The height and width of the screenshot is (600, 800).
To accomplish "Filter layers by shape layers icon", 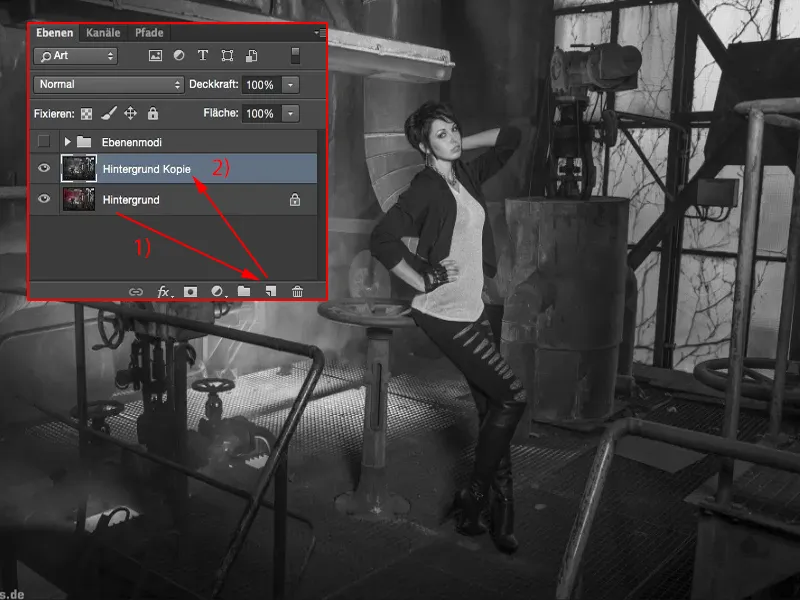I will click(227, 56).
